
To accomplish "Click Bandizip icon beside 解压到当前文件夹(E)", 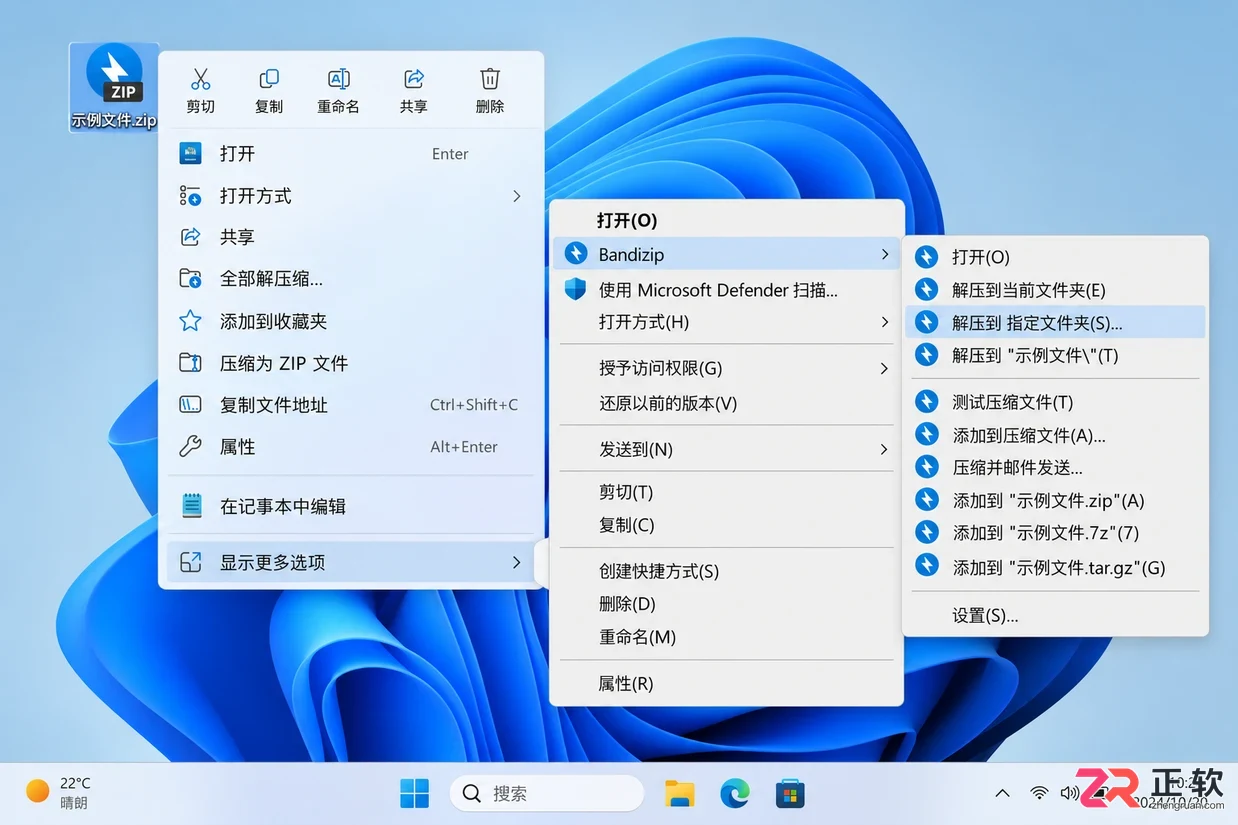I will click(x=927, y=290).
